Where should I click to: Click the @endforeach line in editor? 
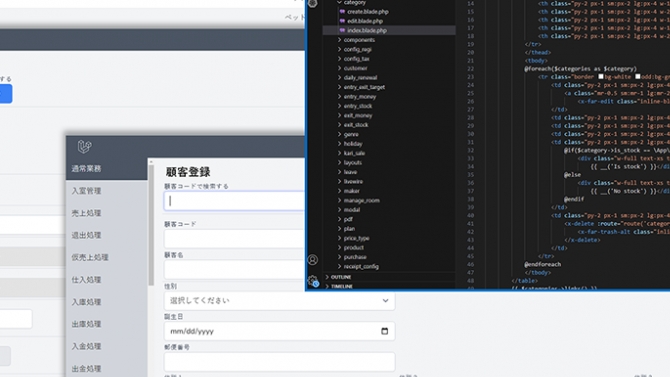pos(543,265)
